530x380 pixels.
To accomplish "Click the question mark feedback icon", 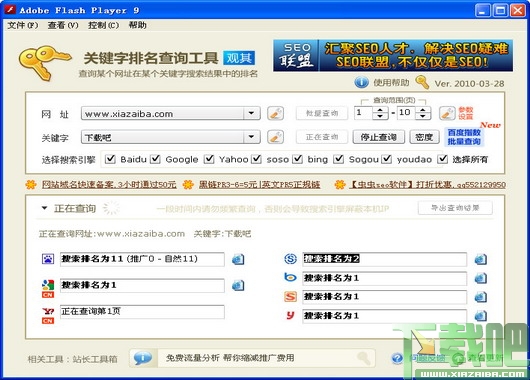I will pos(398,358).
